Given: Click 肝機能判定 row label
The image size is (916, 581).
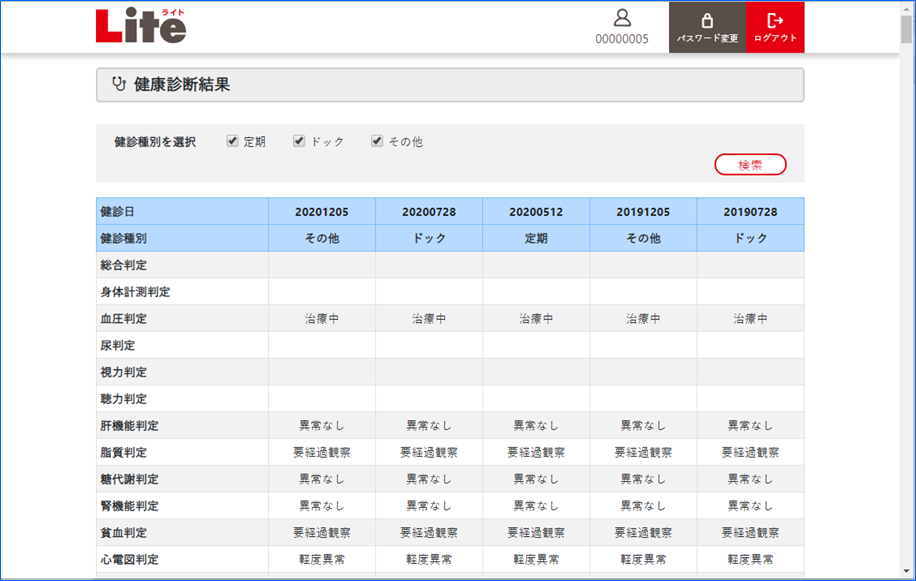Looking at the screenshot, I should (x=129, y=426).
